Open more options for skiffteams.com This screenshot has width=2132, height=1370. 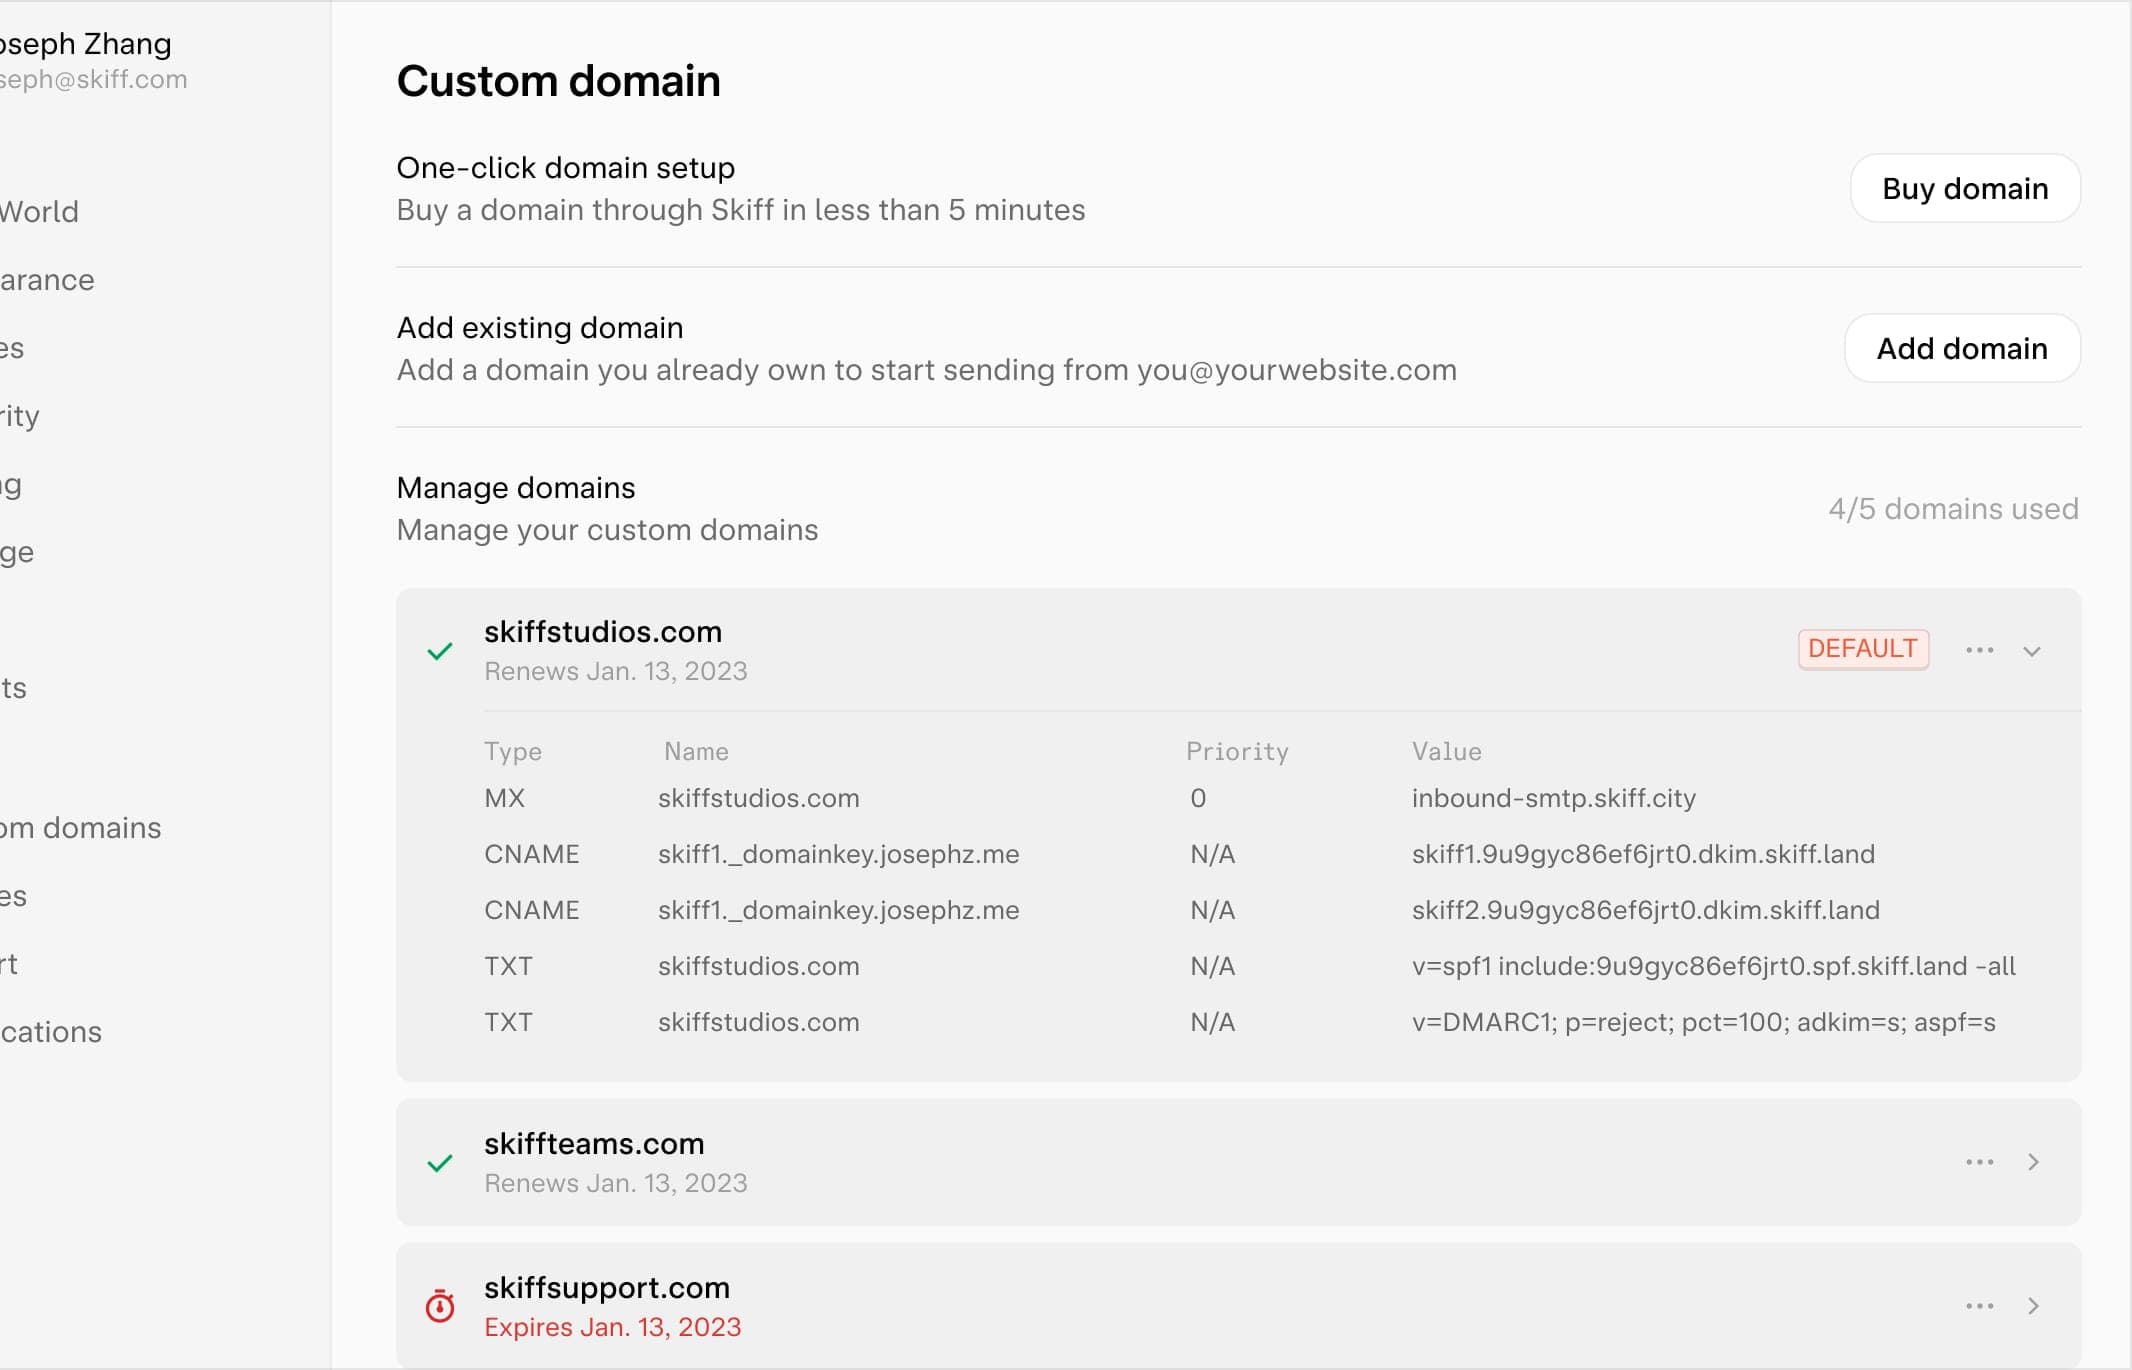pos(1979,1162)
